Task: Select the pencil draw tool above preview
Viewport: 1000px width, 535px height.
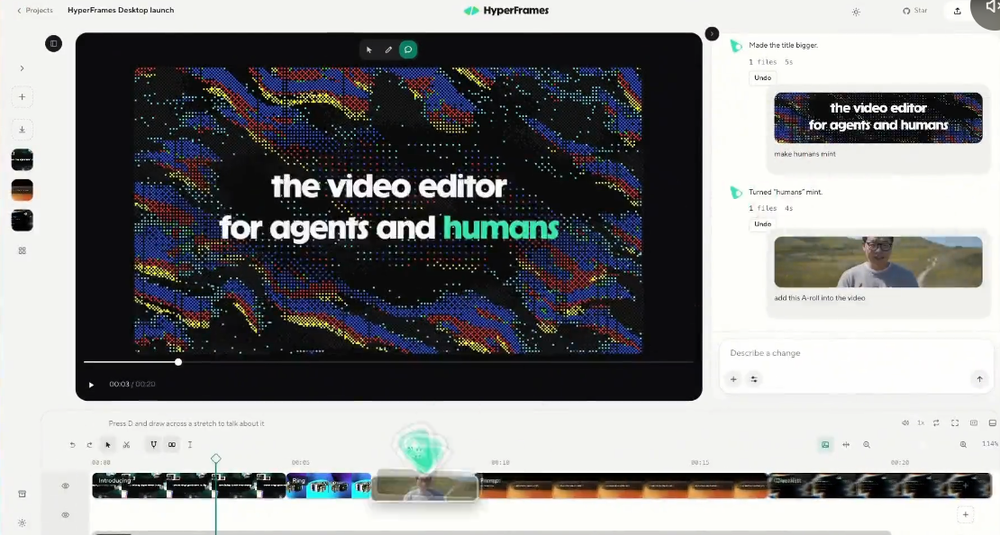Action: pos(388,50)
